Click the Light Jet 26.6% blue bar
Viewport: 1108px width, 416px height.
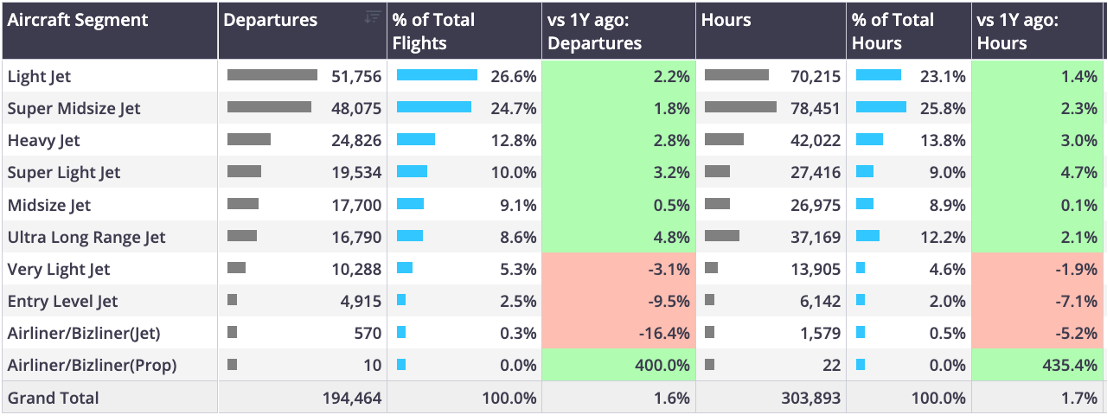[x=437, y=75]
